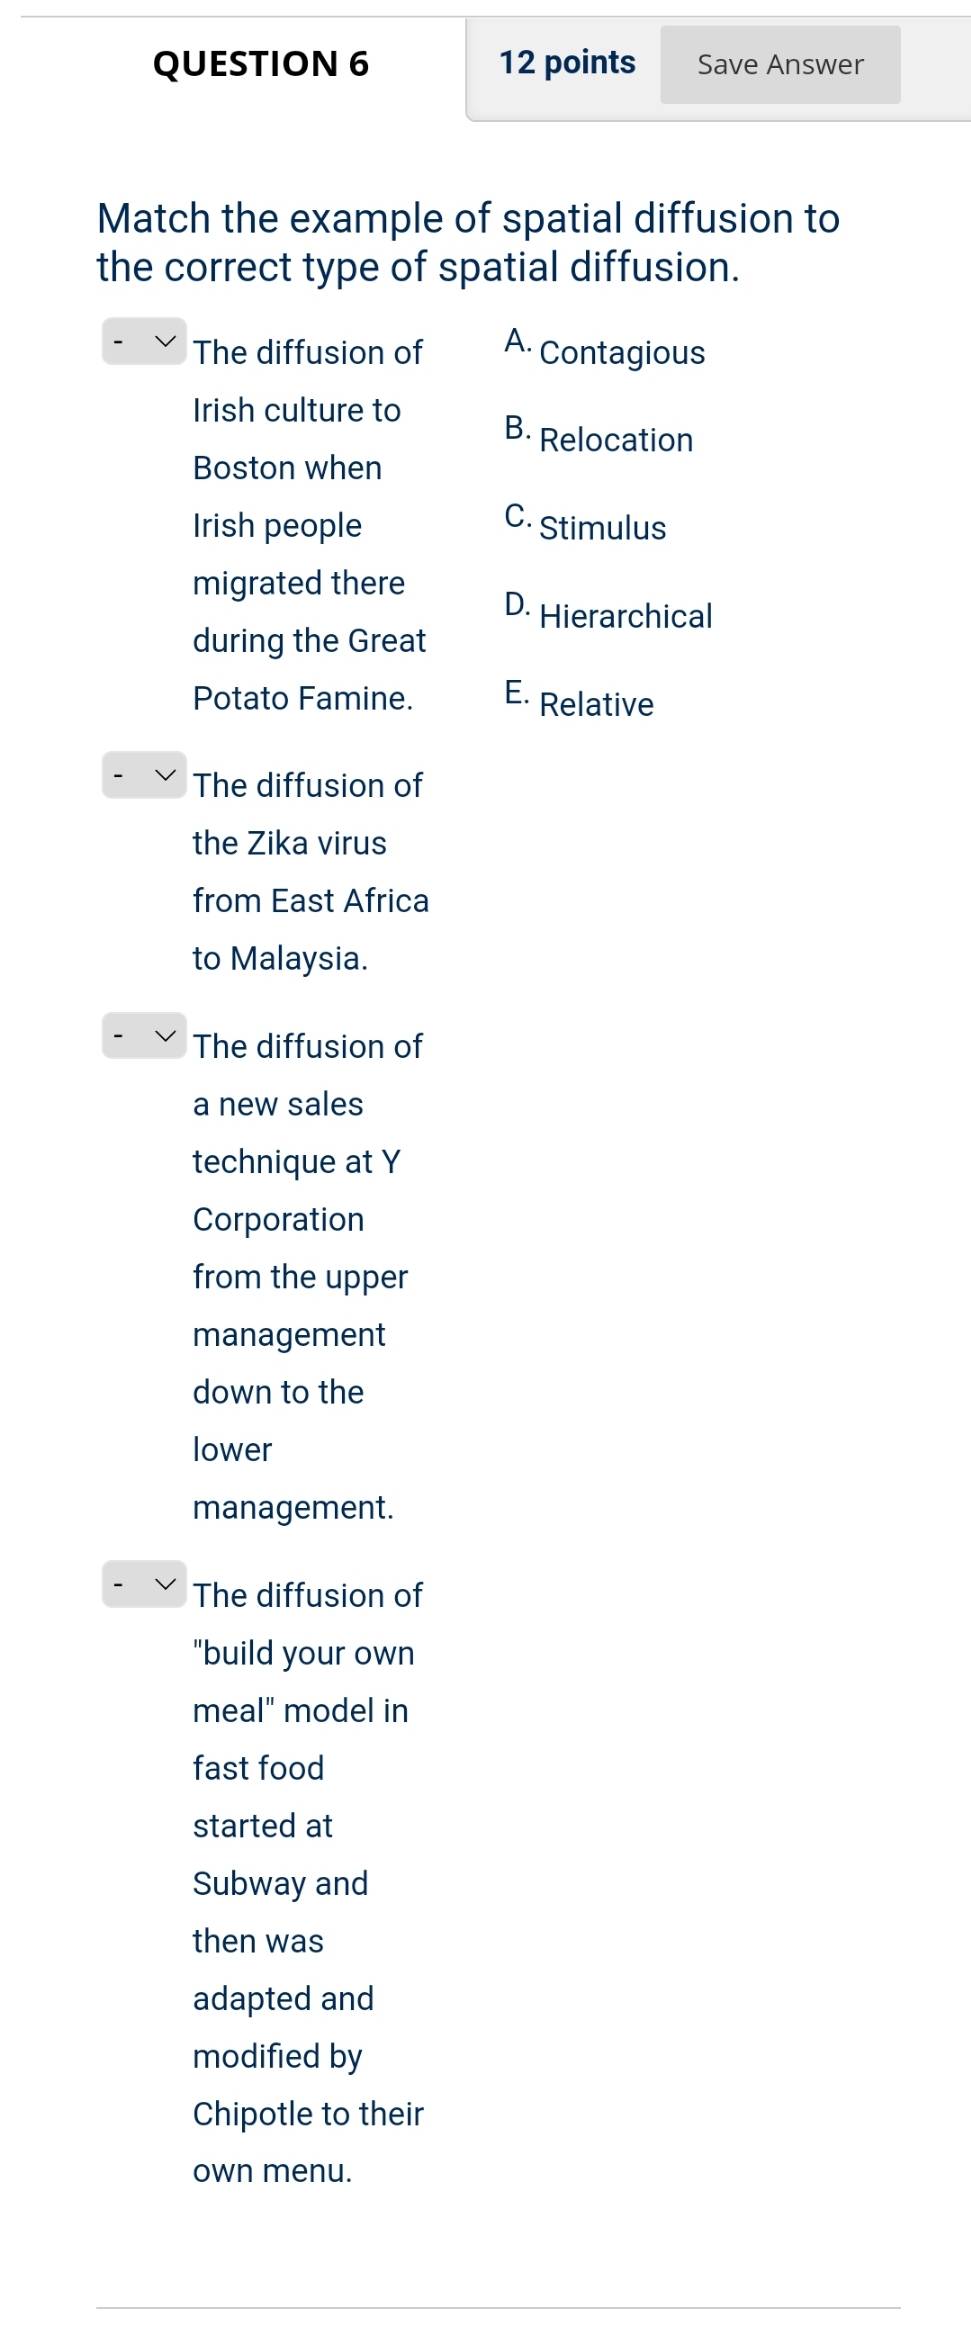971x2346 pixels.
Task: Click the chevron arrow beside Subway meal item
Action: tap(166, 1584)
